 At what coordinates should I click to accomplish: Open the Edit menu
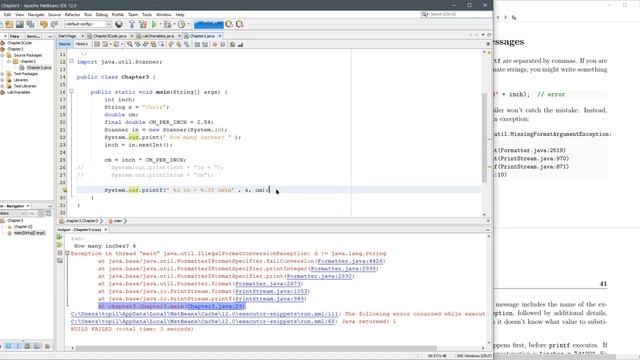7,14
